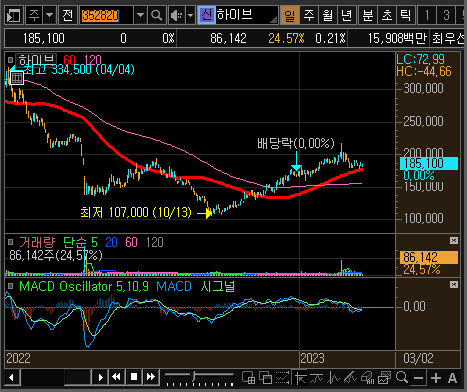The width and height of the screenshot is (467, 392).
Task: Click the scroll right arrow button
Action: click(100, 377)
